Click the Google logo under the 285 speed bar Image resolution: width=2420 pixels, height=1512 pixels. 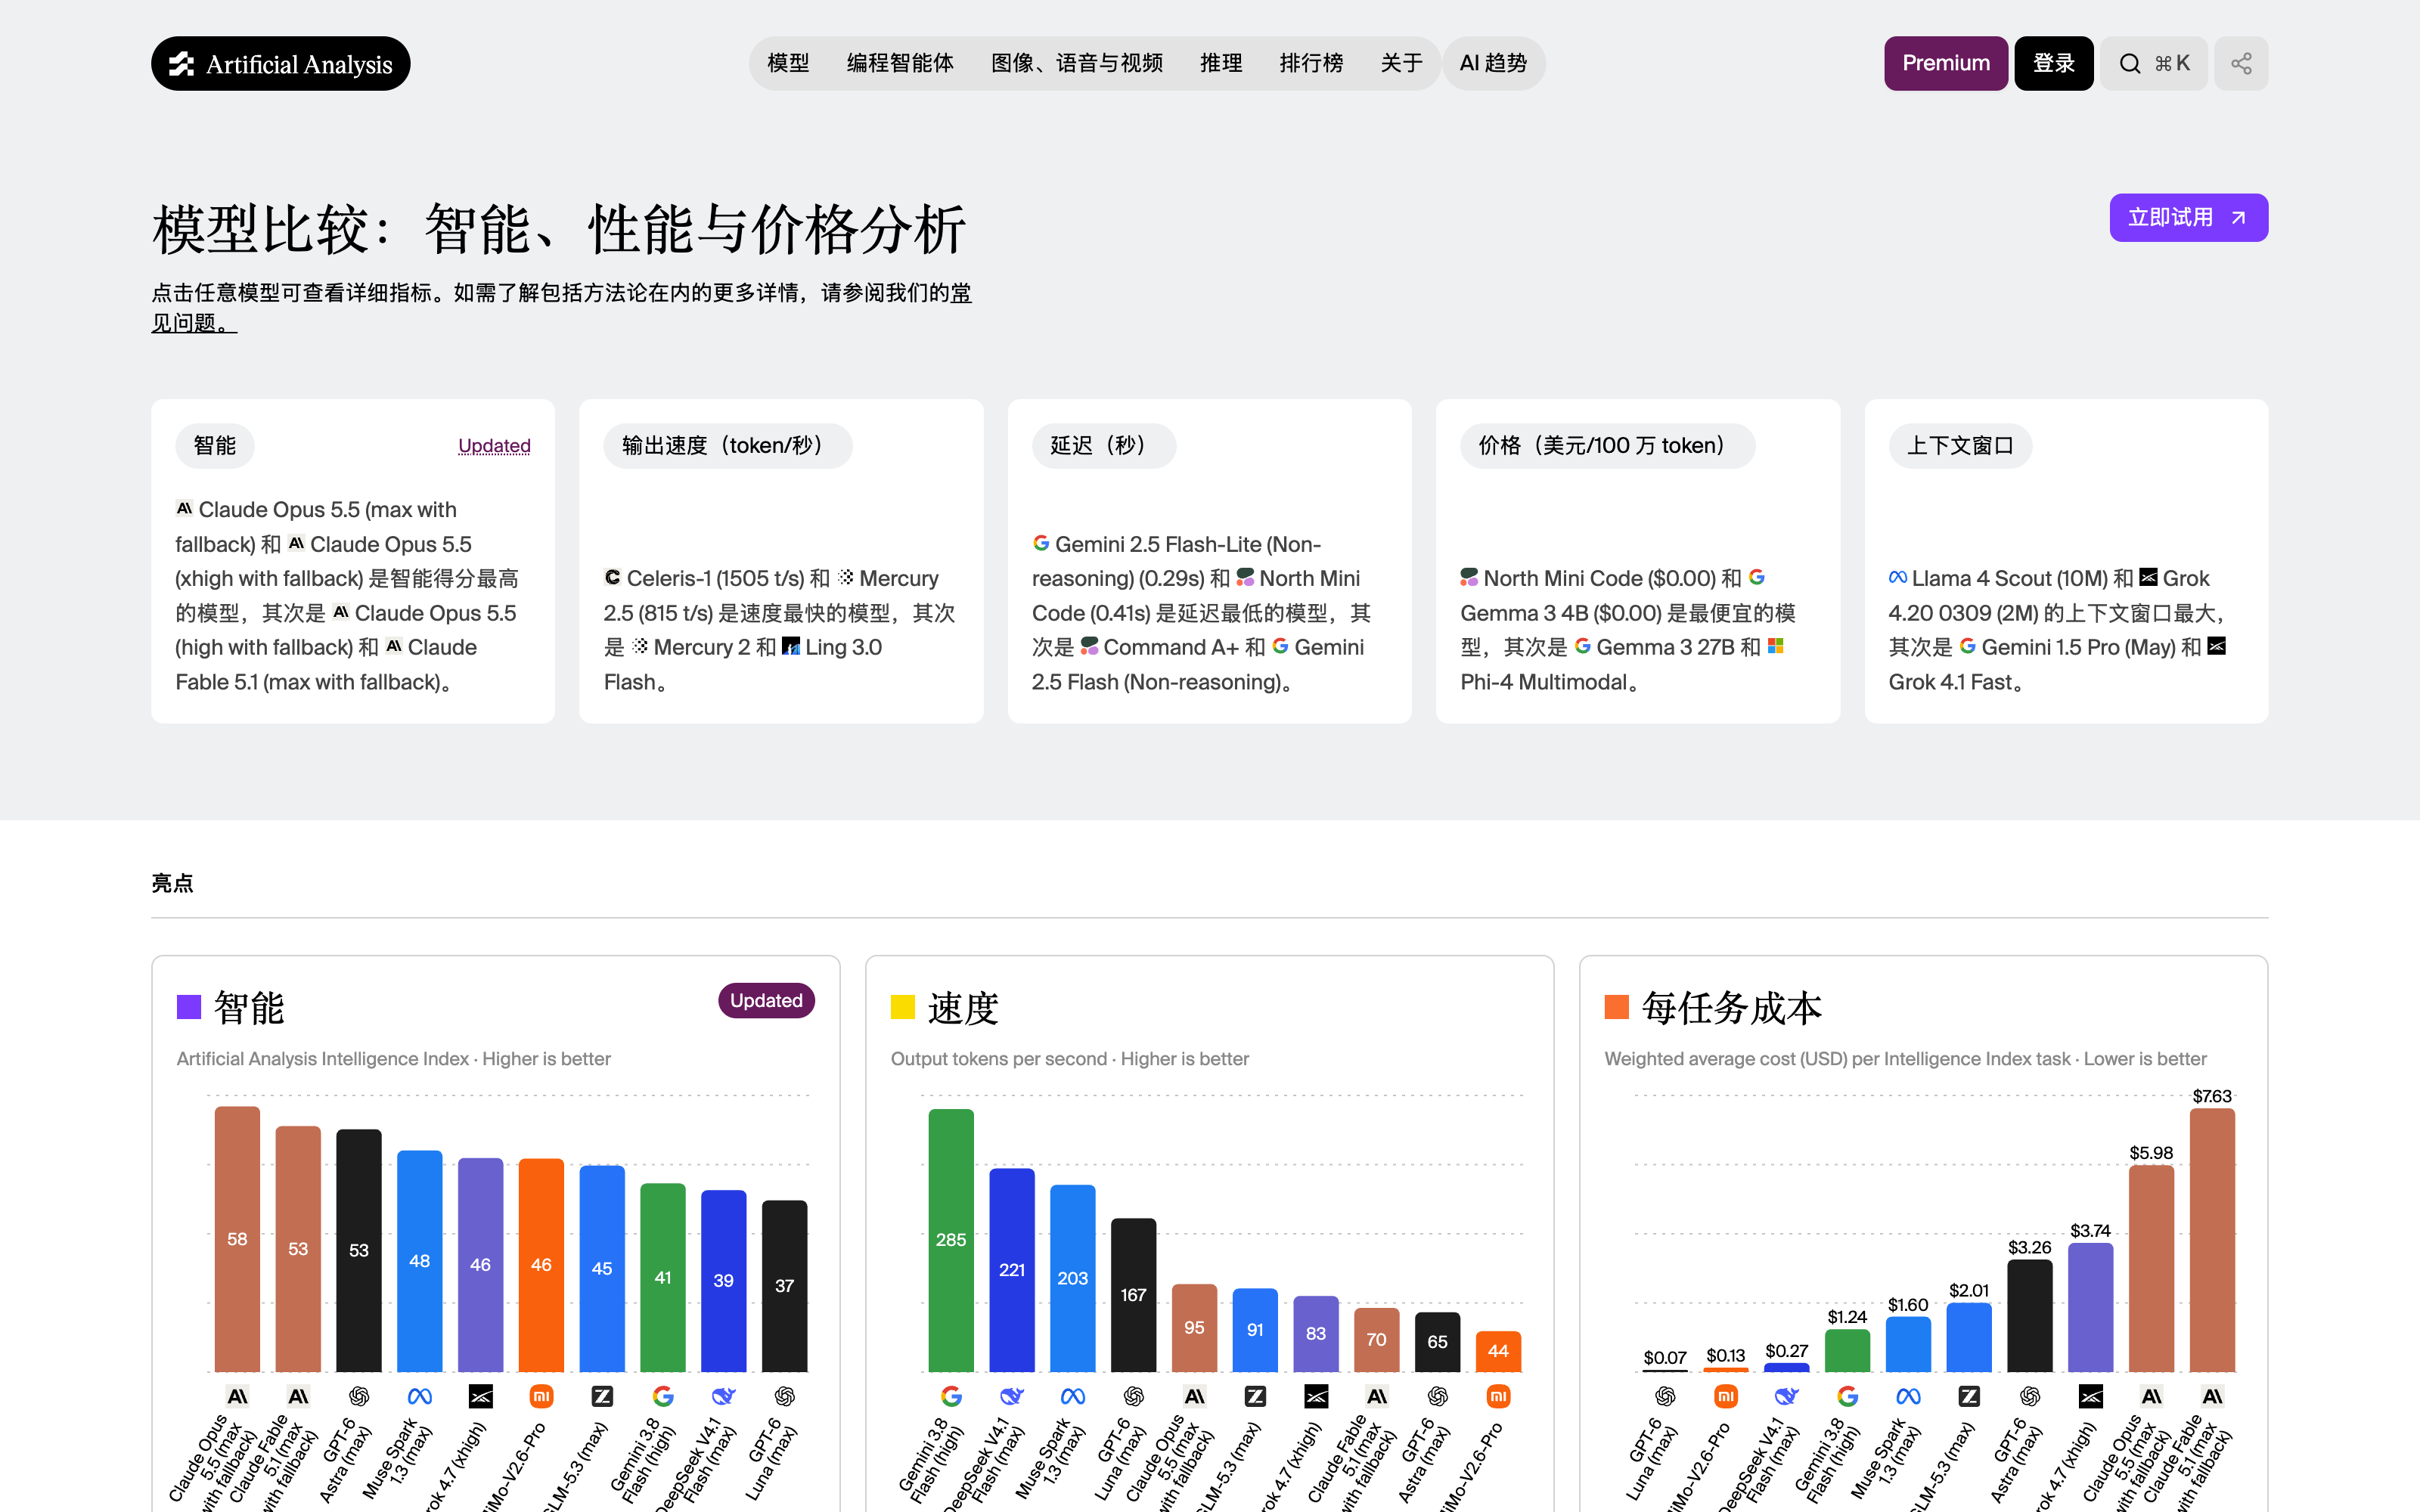tap(951, 1396)
